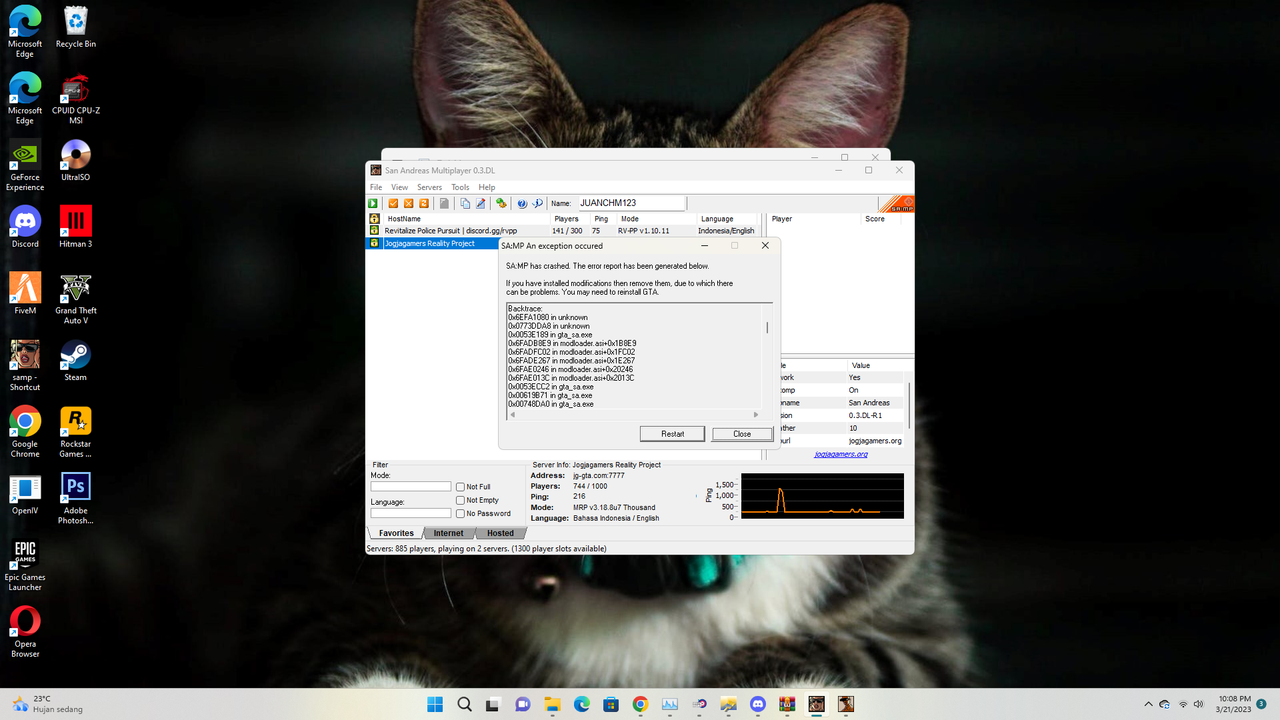
Task: Click the Copy Server Info toolbar icon
Action: click(x=465, y=203)
